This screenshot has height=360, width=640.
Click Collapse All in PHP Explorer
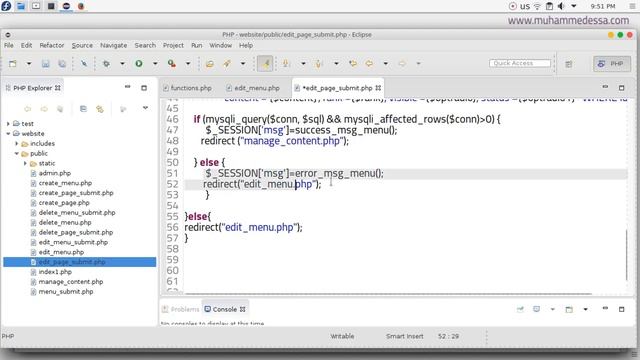83,109
